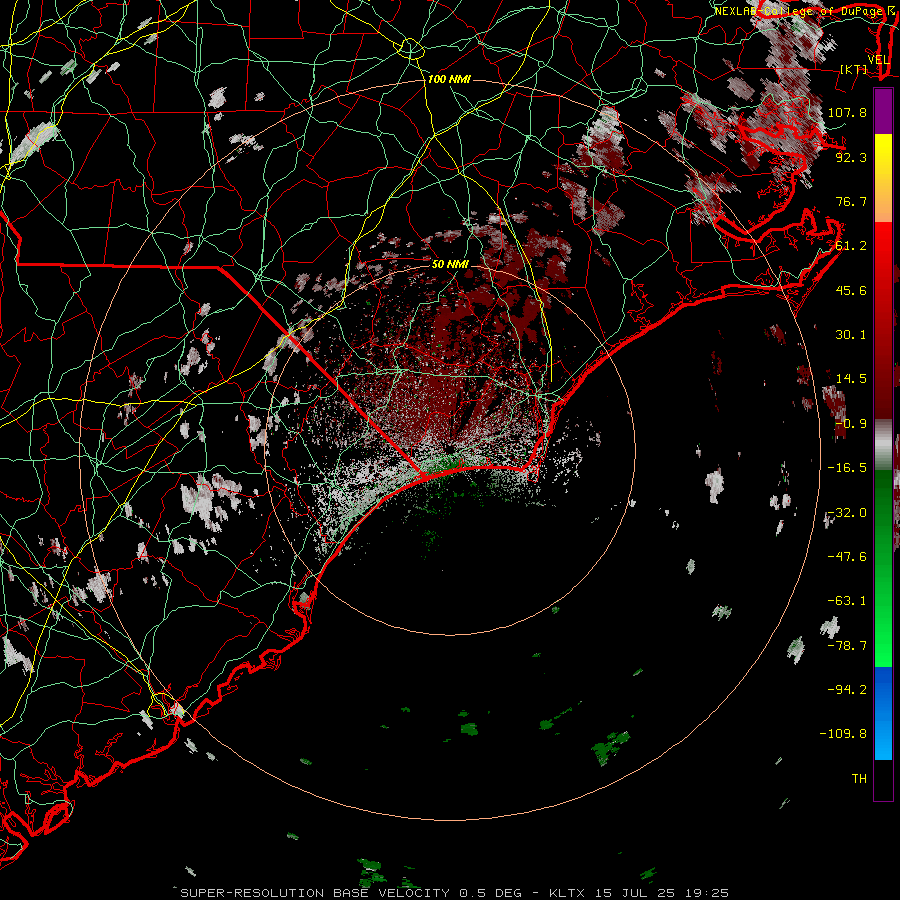Pick the purple segment of the color bar
The width and height of the screenshot is (900, 900).
pos(883,111)
